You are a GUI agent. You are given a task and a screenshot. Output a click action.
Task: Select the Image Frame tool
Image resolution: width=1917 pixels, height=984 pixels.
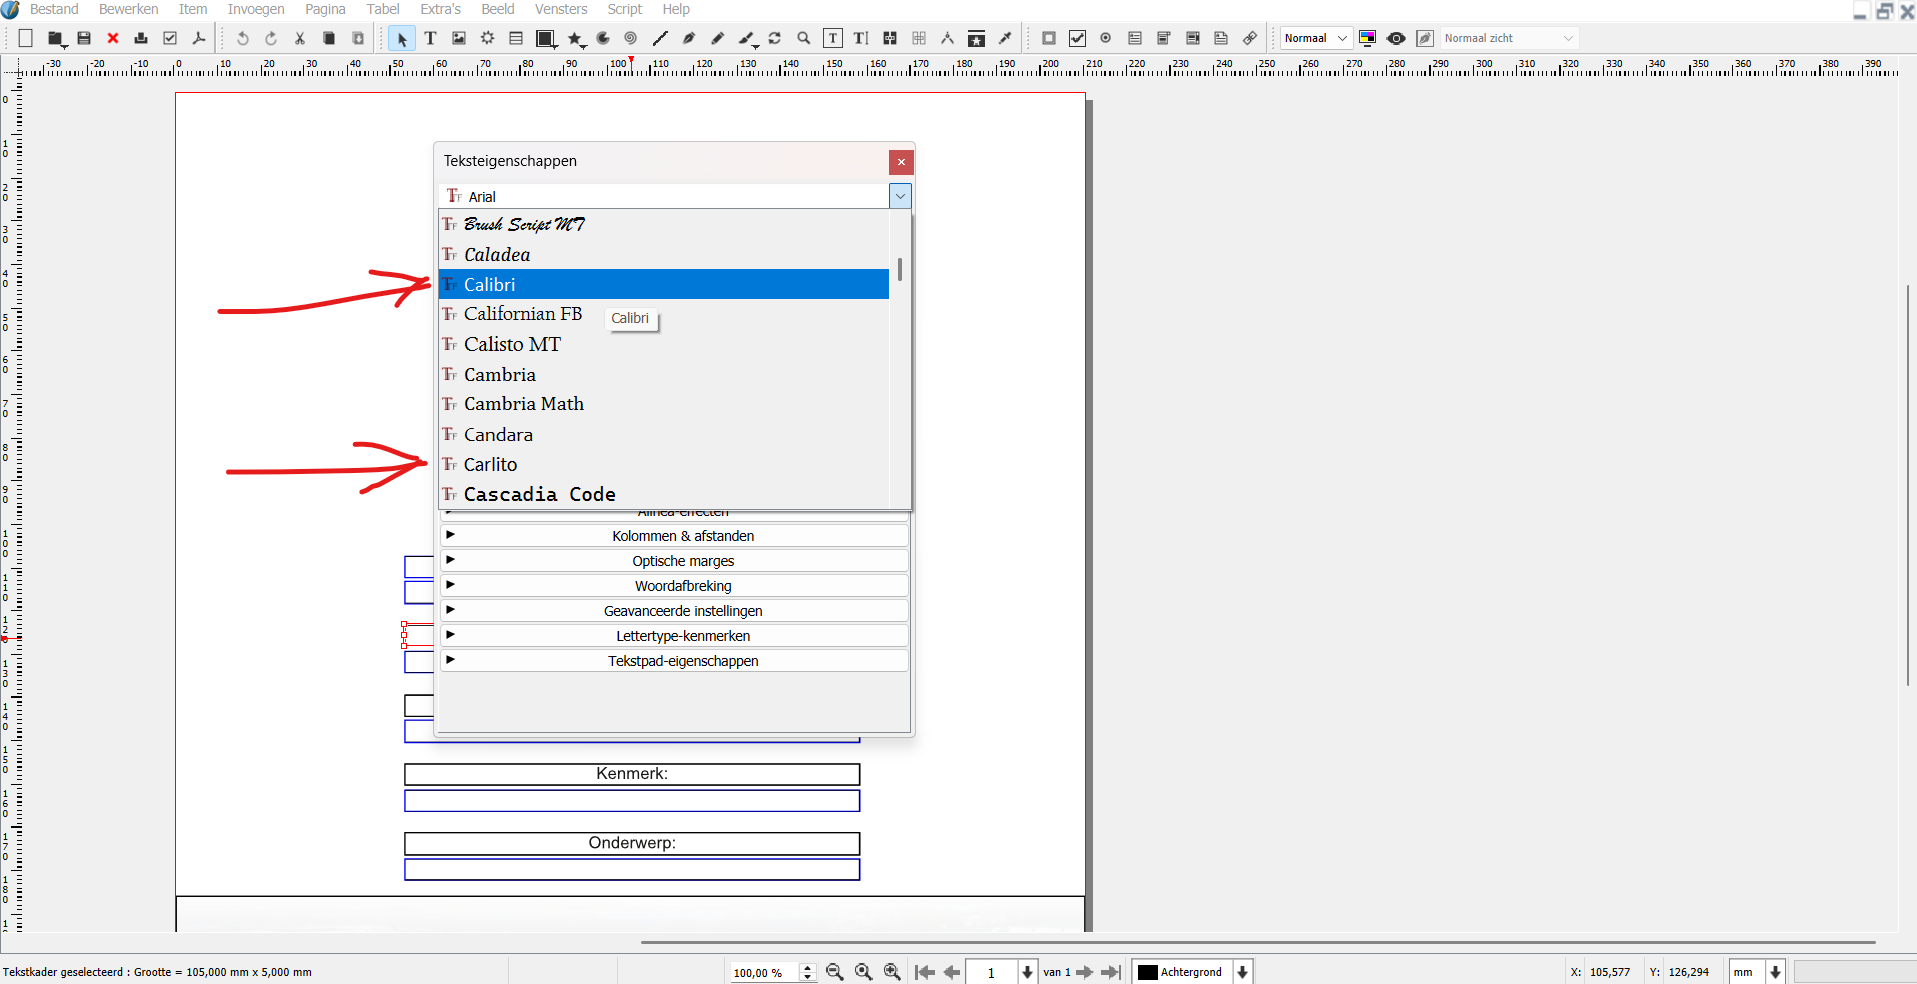(459, 38)
